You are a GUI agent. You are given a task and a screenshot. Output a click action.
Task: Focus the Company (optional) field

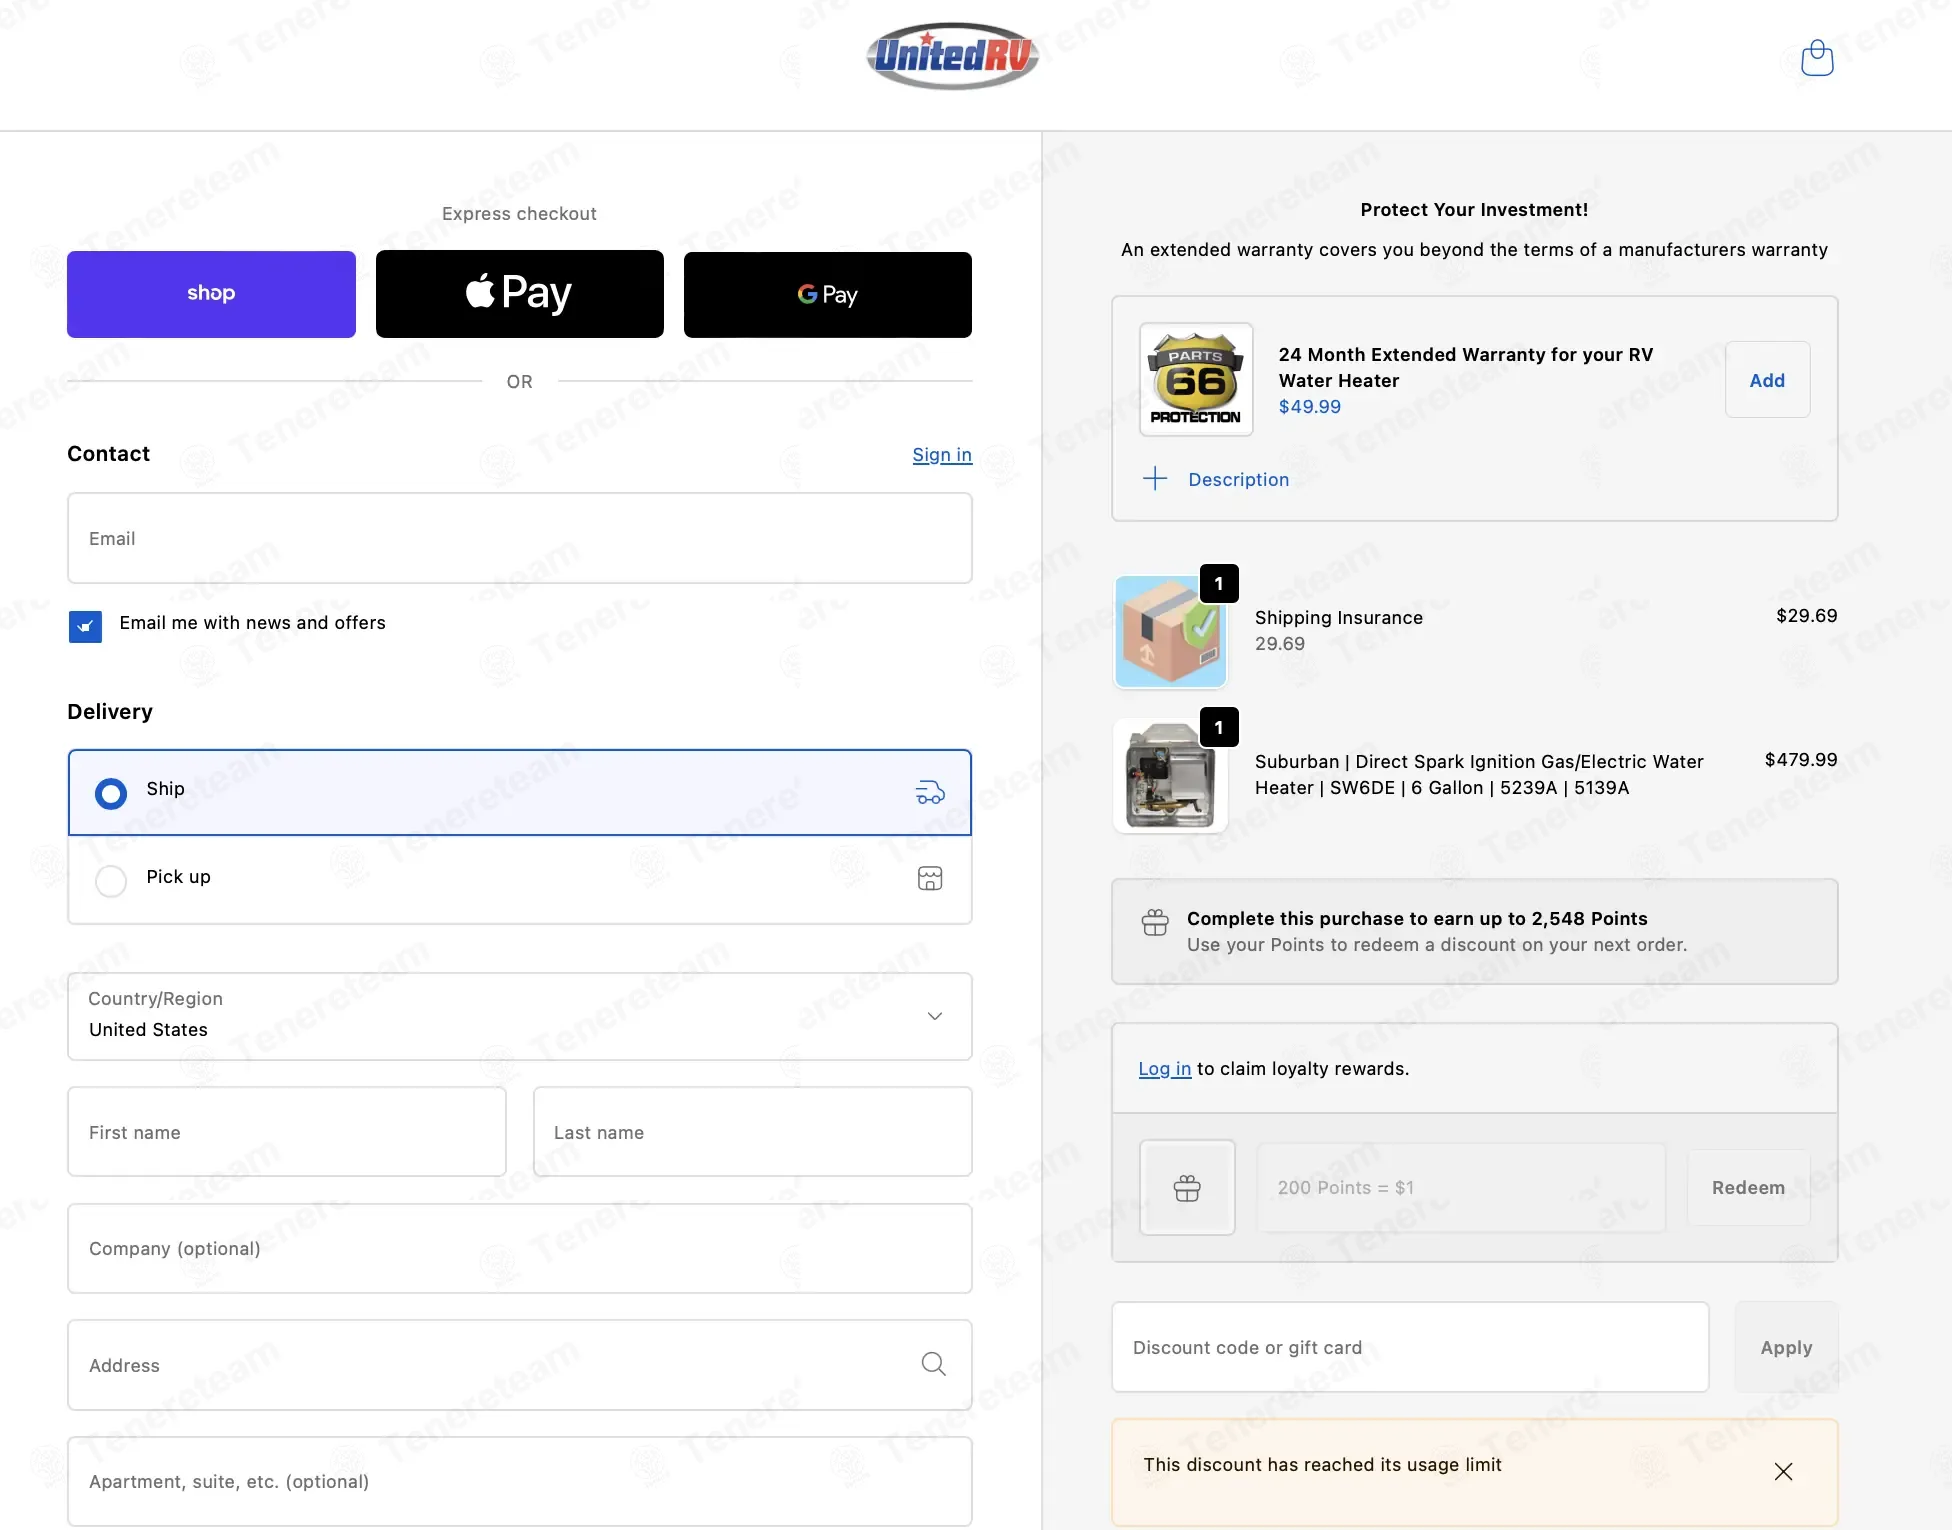pos(519,1248)
